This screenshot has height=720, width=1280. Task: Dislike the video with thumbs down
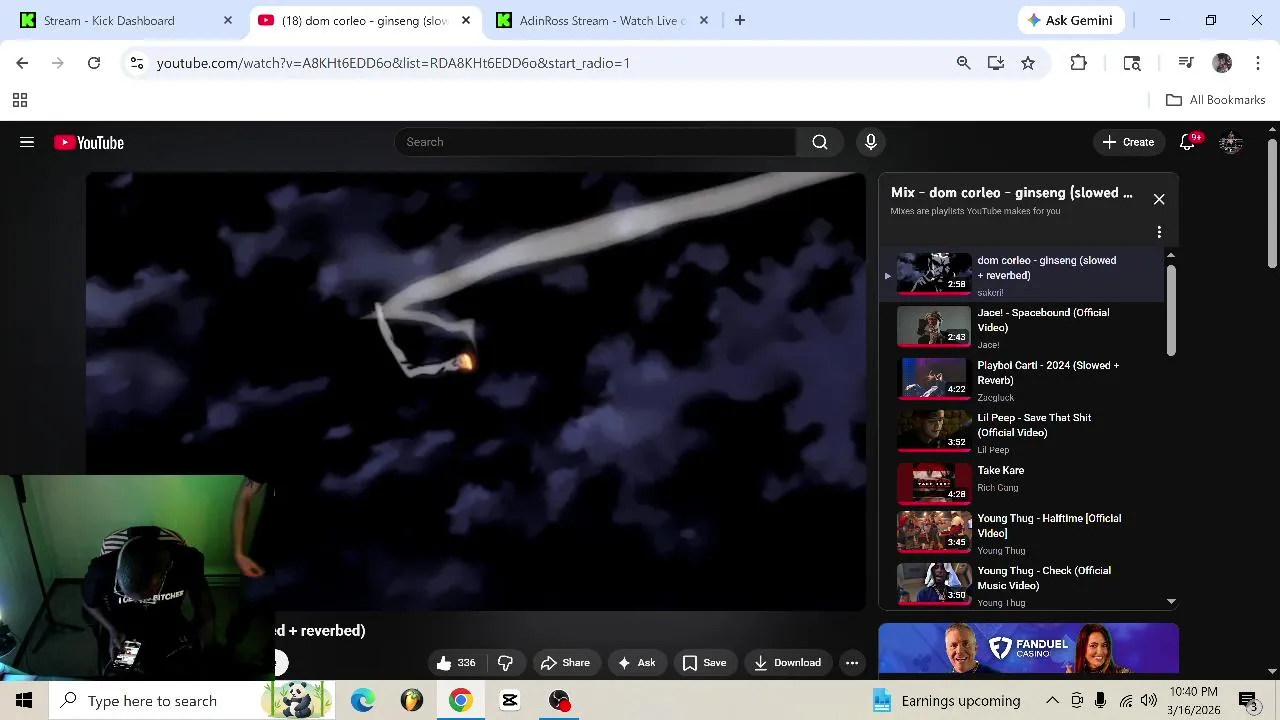(505, 663)
